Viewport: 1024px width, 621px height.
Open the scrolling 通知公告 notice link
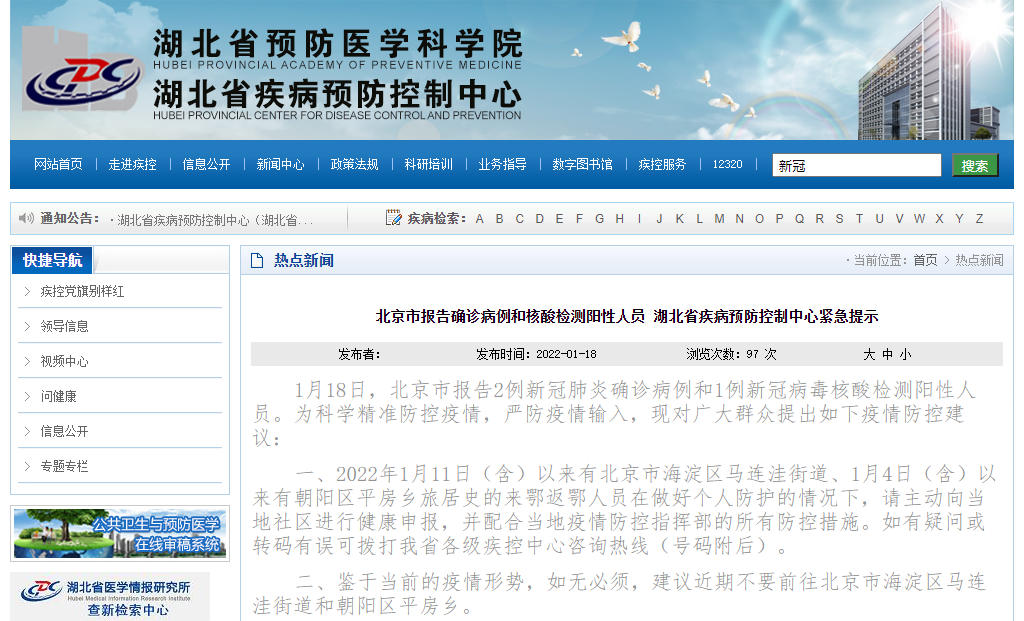pyautogui.click(x=216, y=220)
